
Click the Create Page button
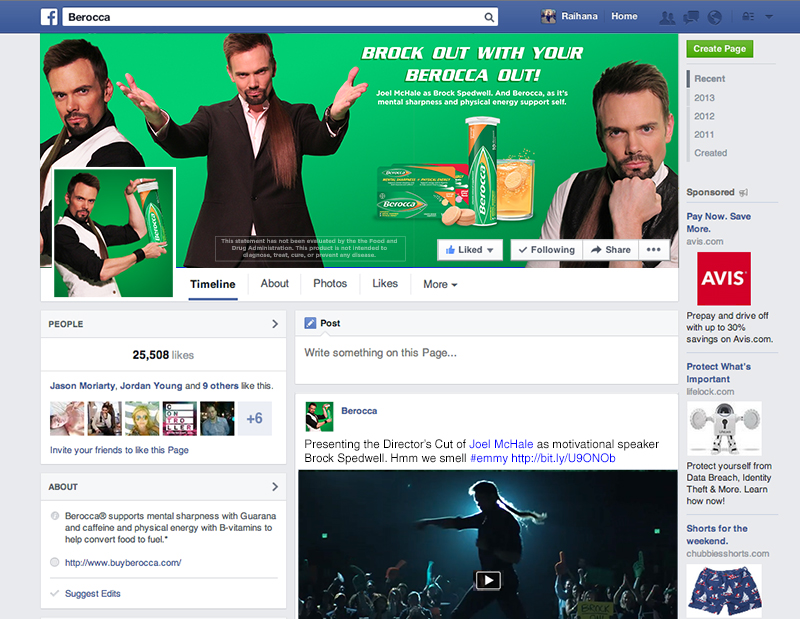pyautogui.click(x=719, y=49)
